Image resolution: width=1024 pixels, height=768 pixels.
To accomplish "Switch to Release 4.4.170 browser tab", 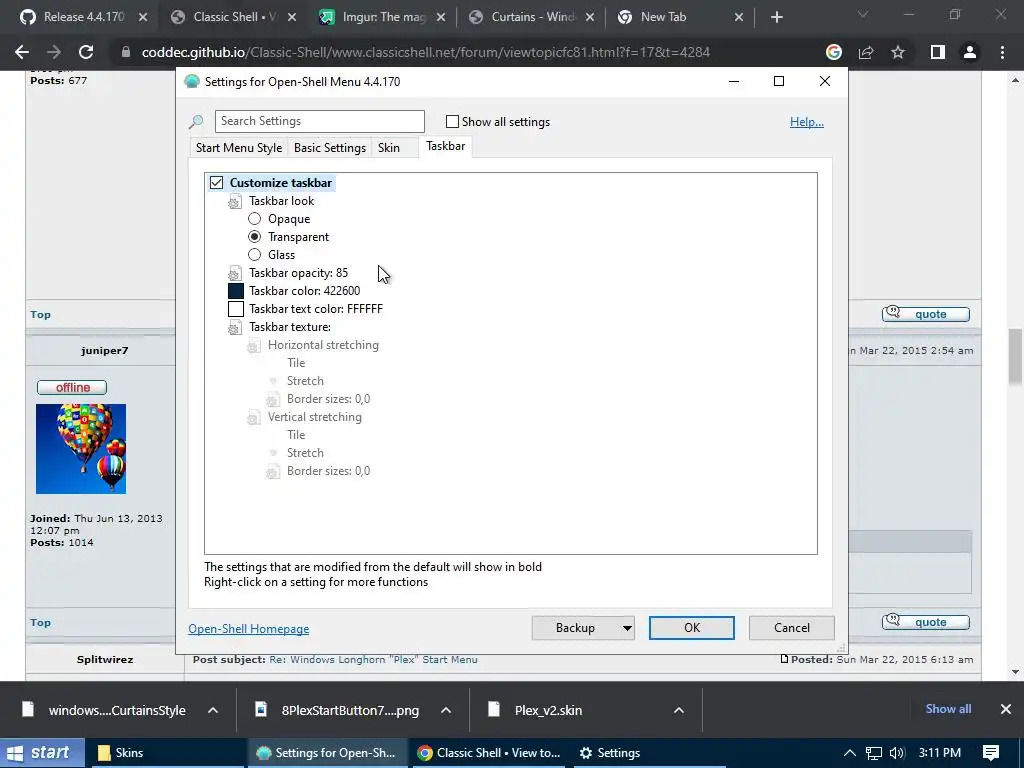I will click(x=84, y=17).
